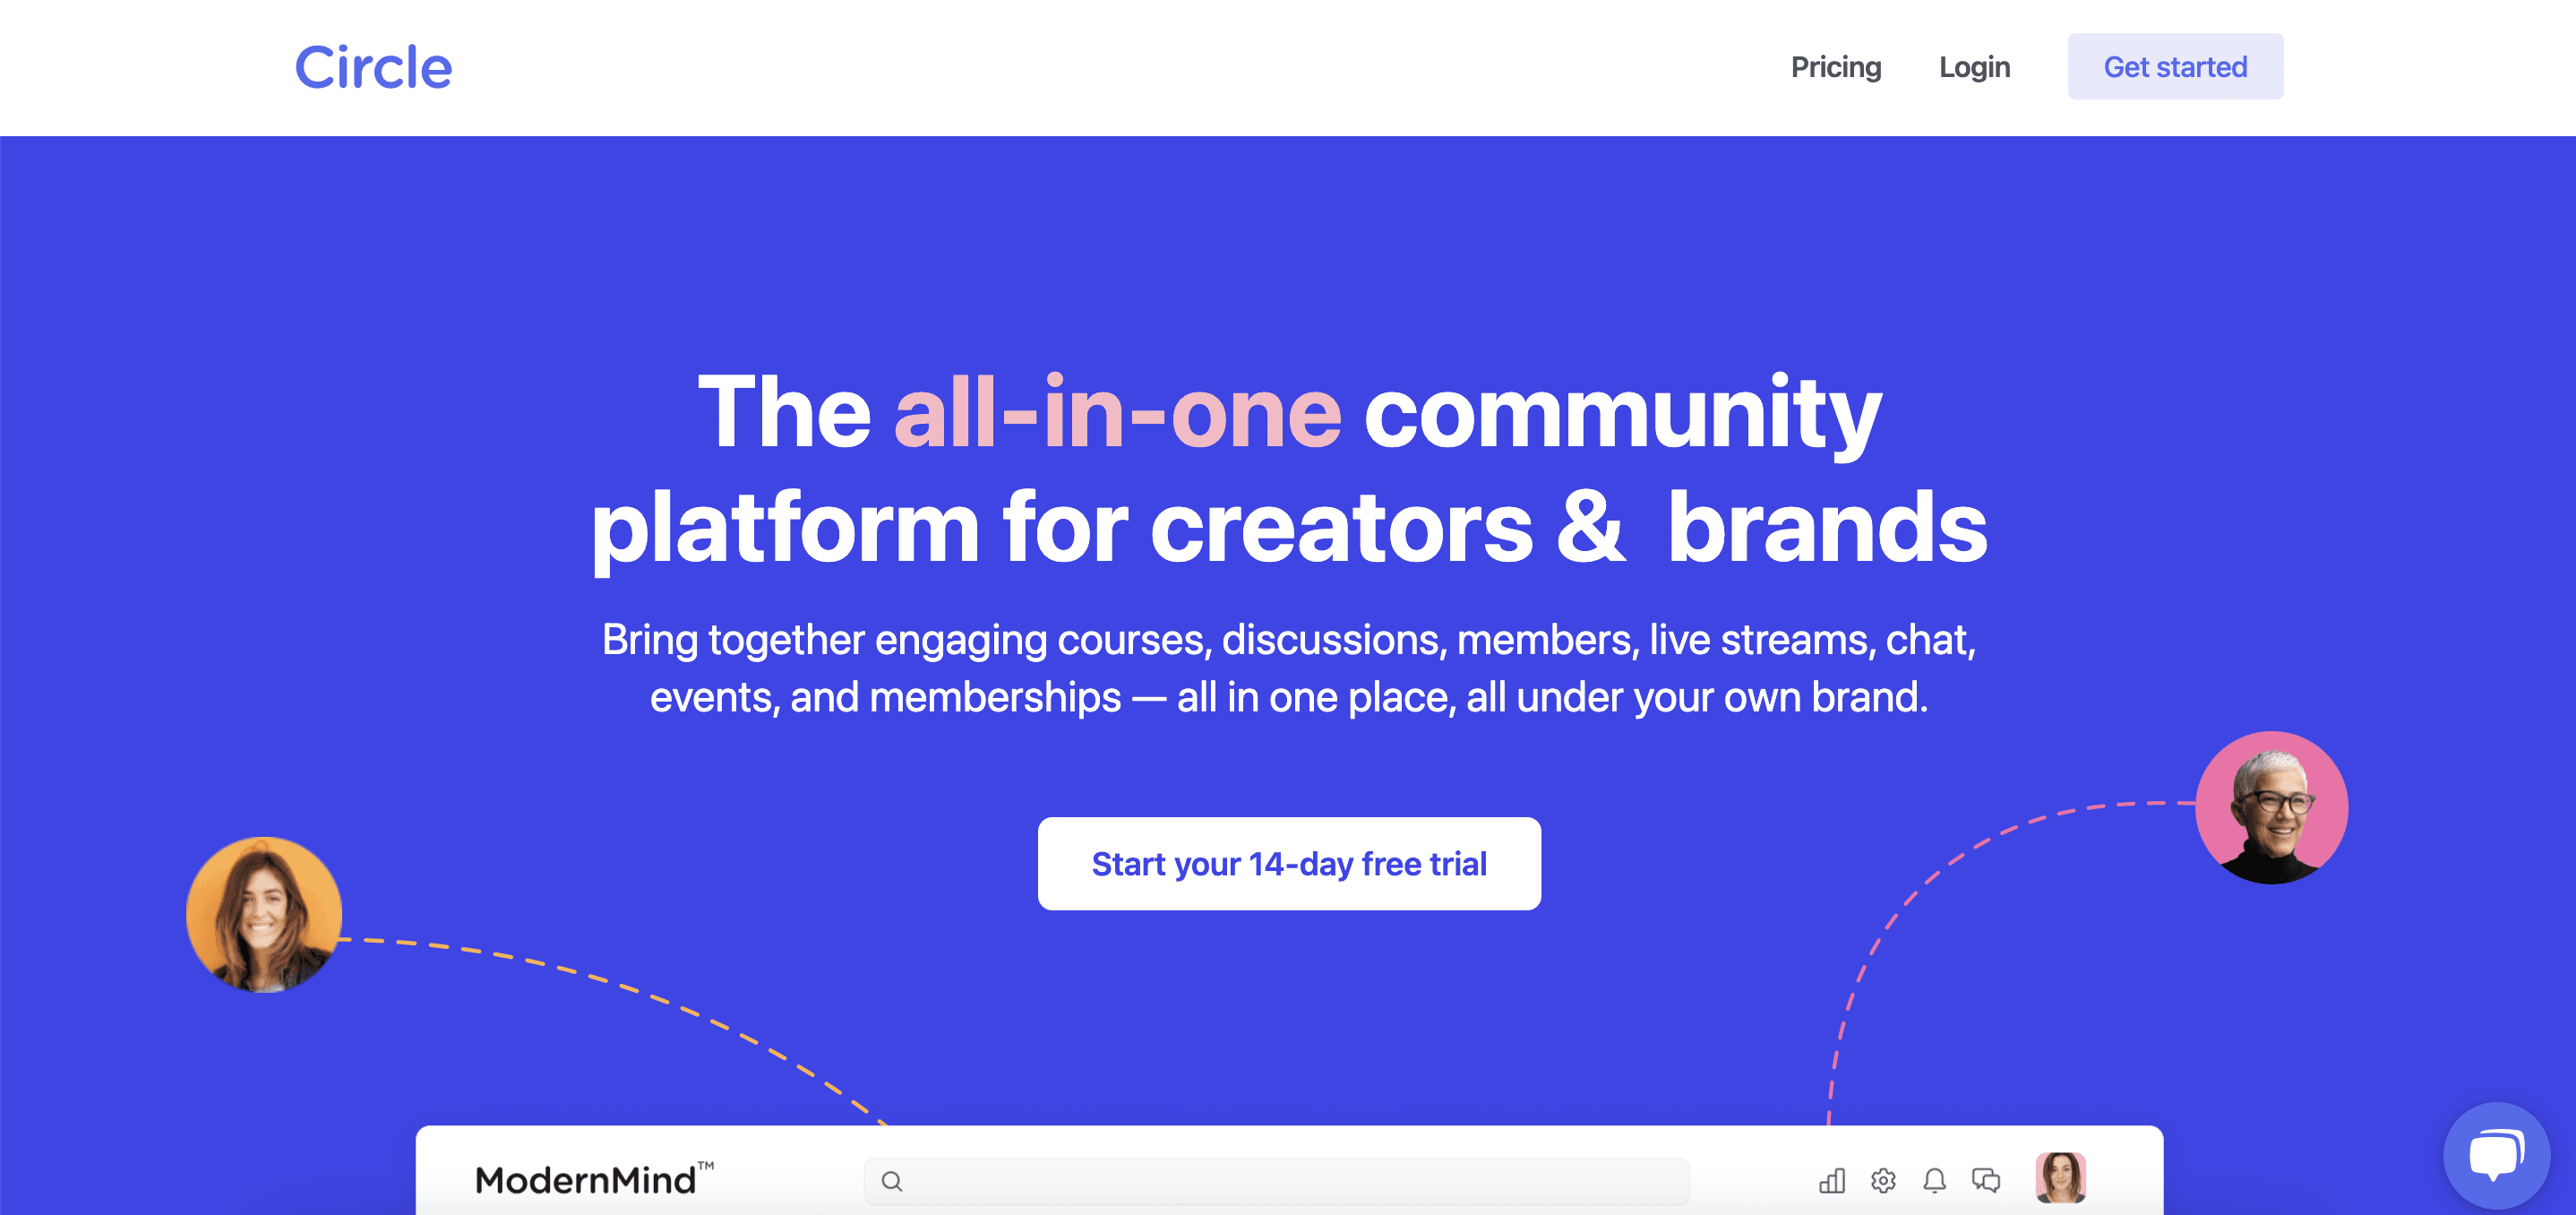
Task: Open the chat messages bubbles icon
Action: 1985,1181
